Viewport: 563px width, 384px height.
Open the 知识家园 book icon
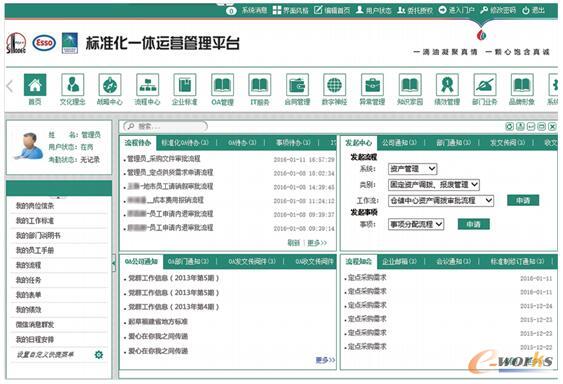410,85
